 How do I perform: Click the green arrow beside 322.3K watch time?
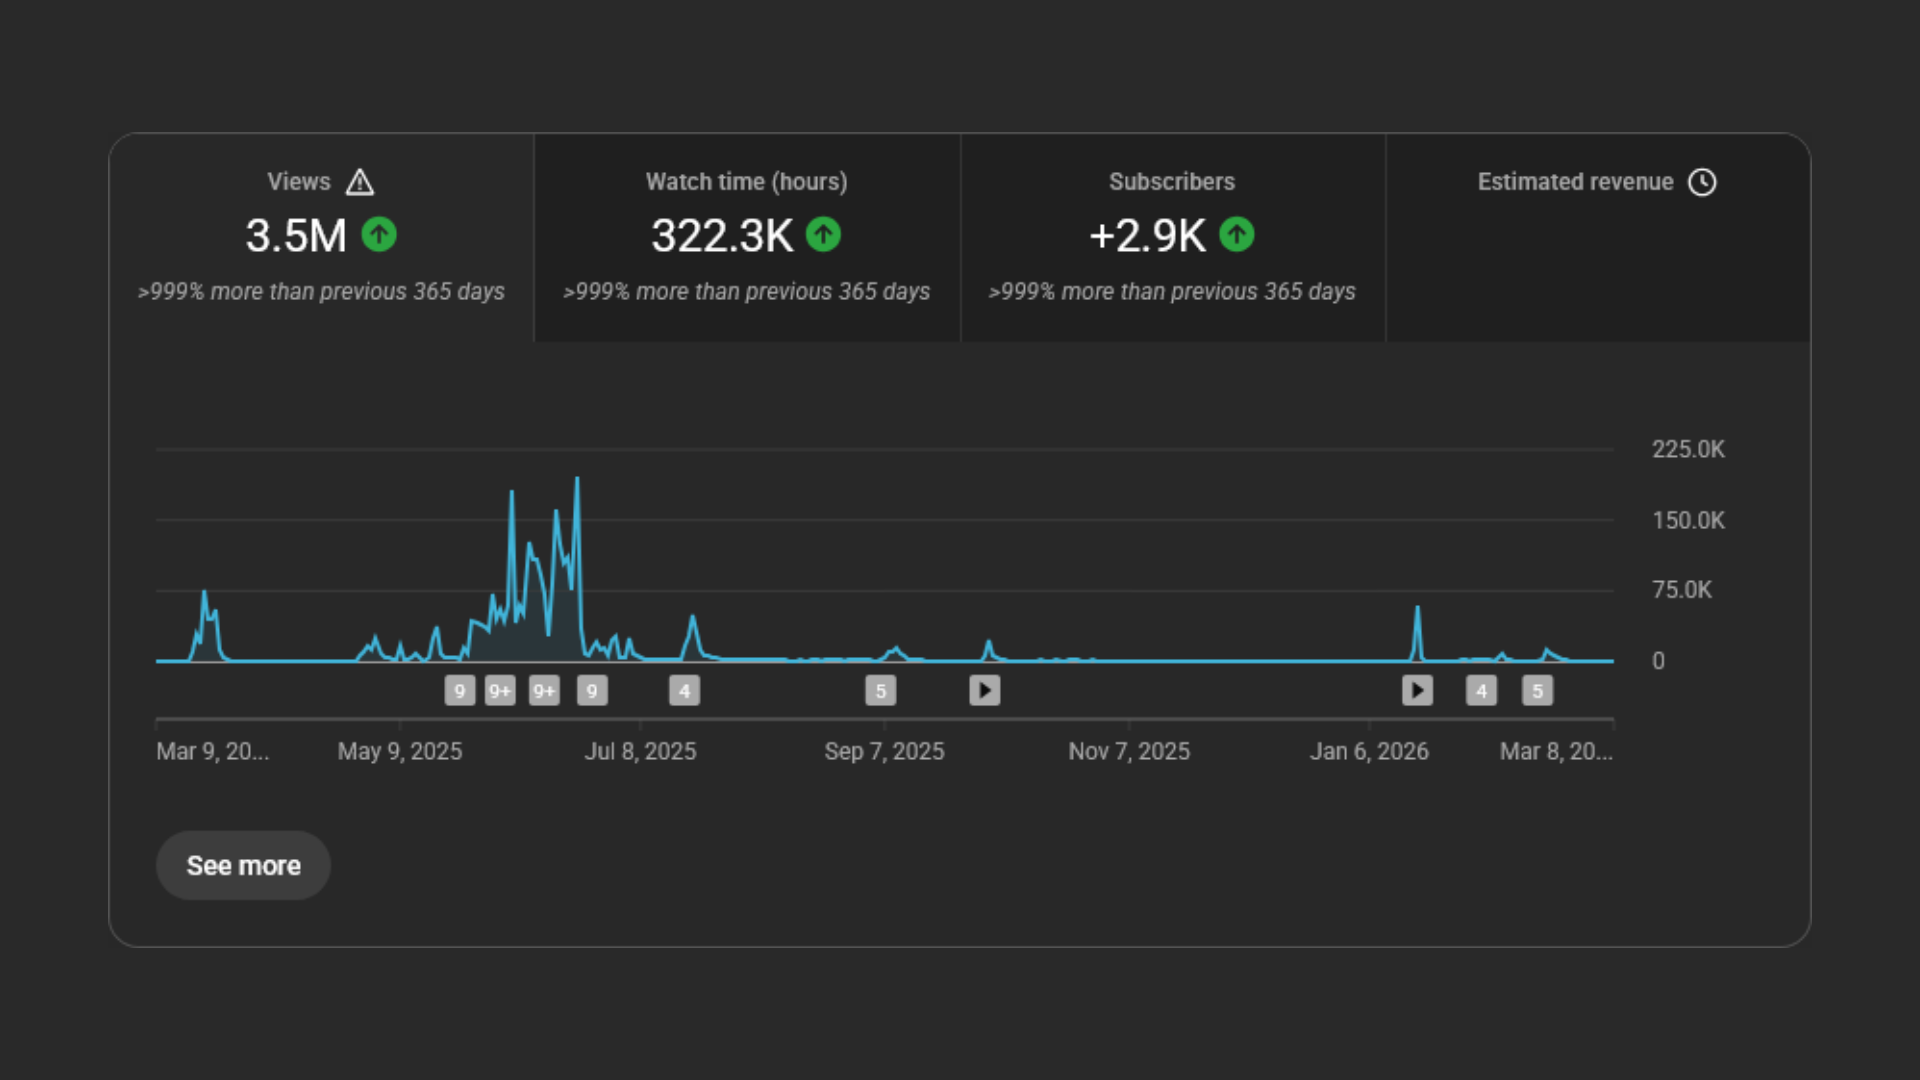822,234
